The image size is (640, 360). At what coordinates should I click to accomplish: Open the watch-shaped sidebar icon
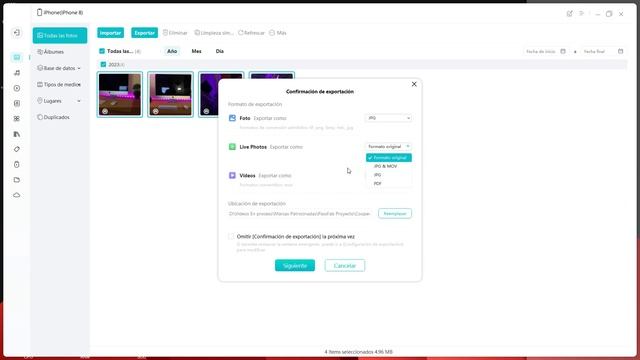click(17, 164)
